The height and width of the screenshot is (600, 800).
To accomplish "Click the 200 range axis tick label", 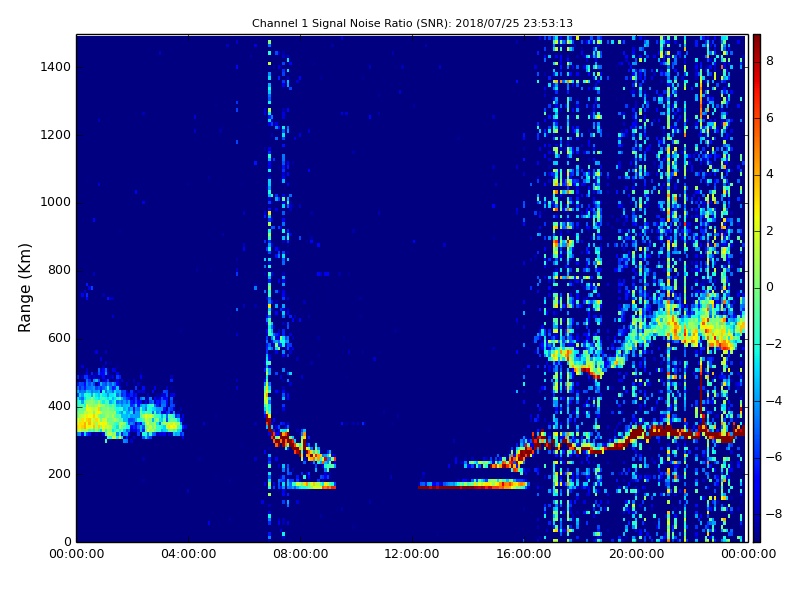I will coord(59,474).
